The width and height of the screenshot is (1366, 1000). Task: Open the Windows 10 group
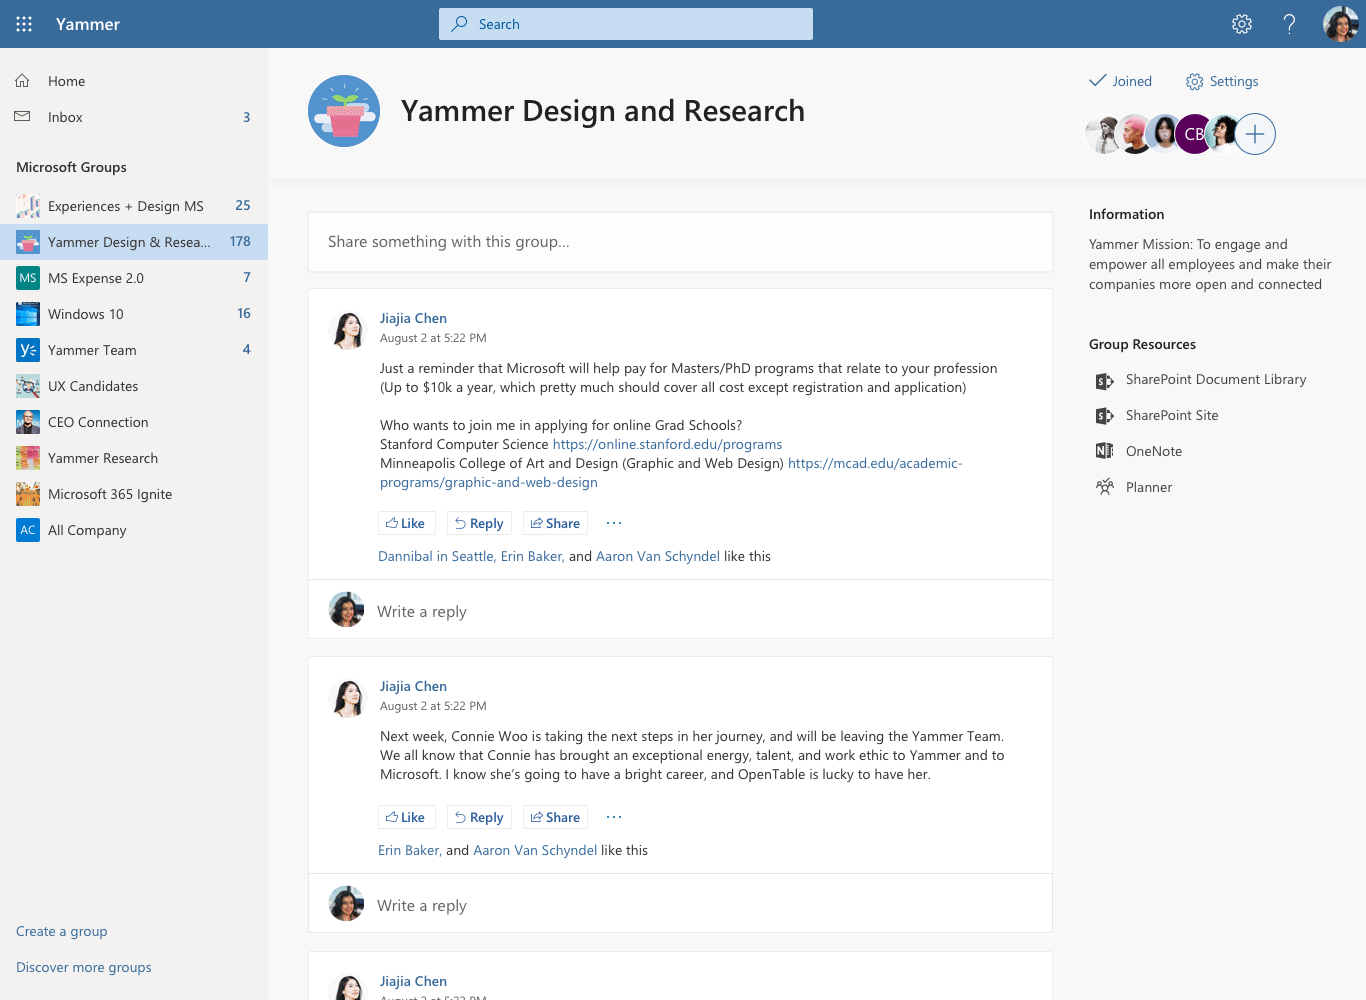point(134,314)
